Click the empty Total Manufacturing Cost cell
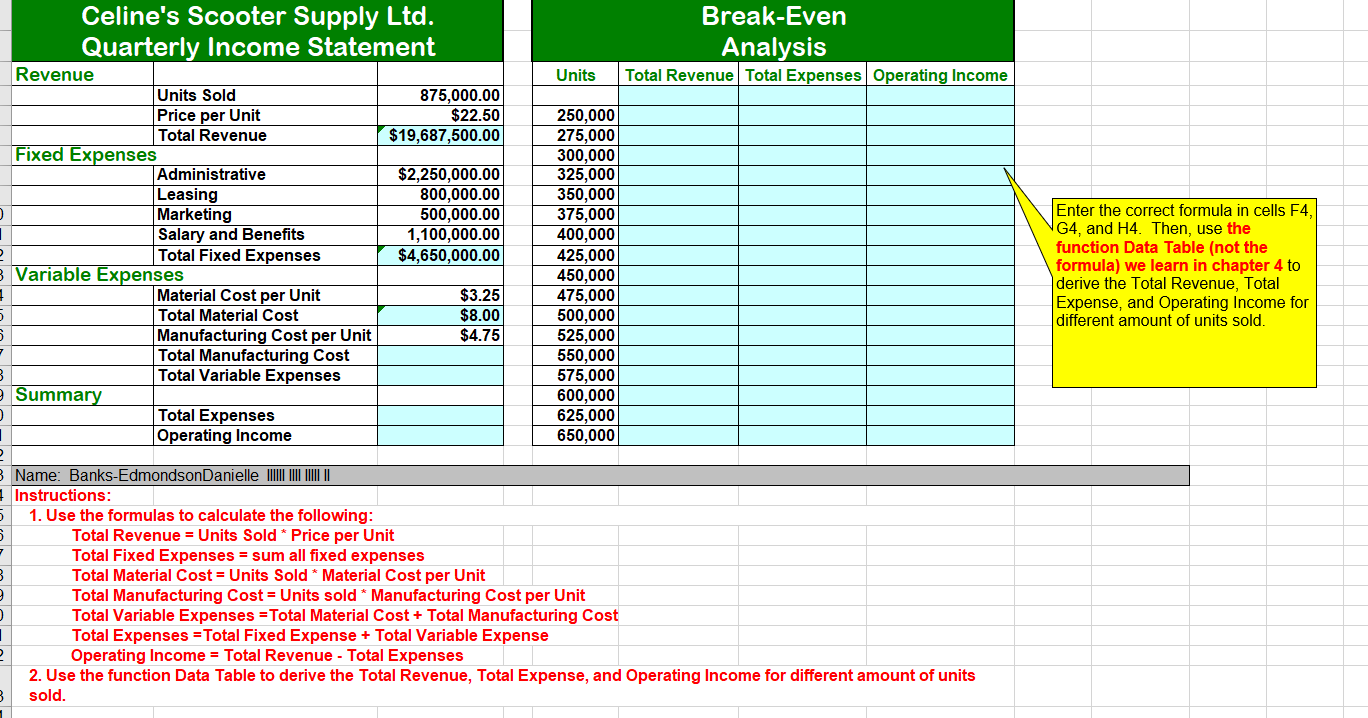 point(440,355)
